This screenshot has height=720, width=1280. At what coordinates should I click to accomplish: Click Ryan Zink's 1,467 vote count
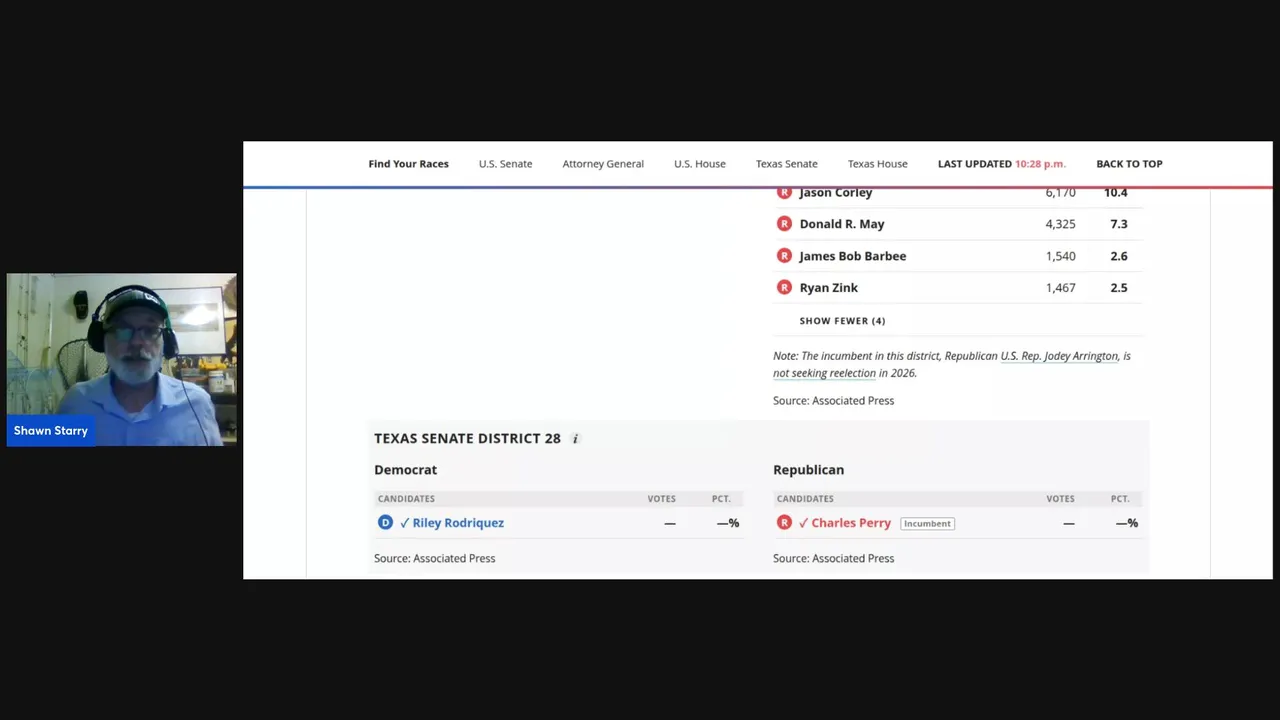tap(1060, 288)
